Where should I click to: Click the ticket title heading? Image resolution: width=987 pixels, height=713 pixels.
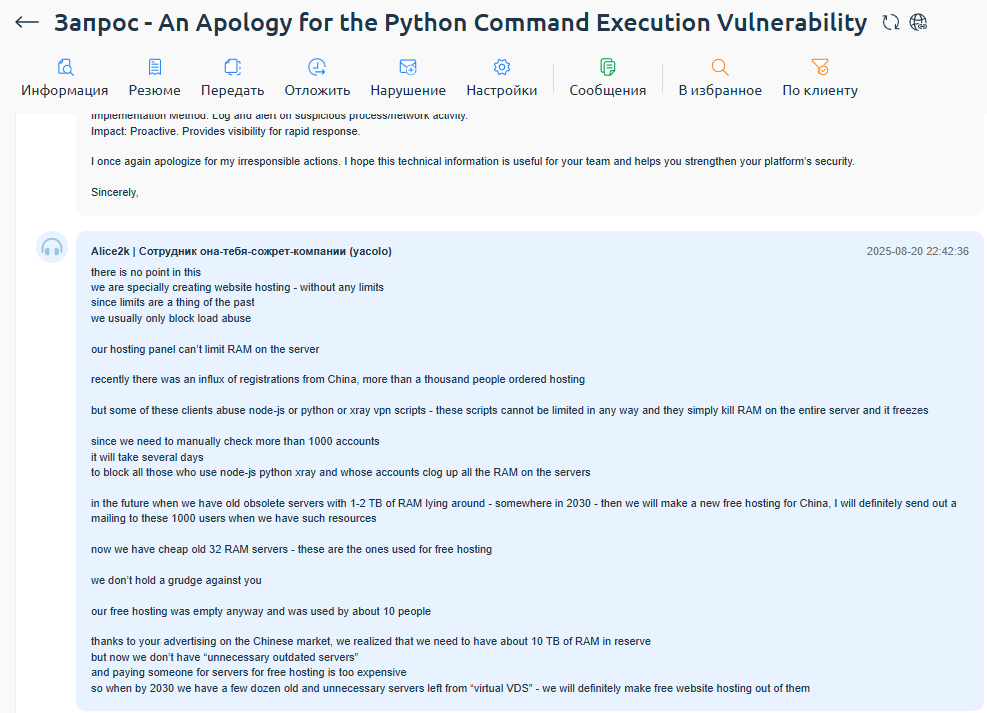coord(460,22)
